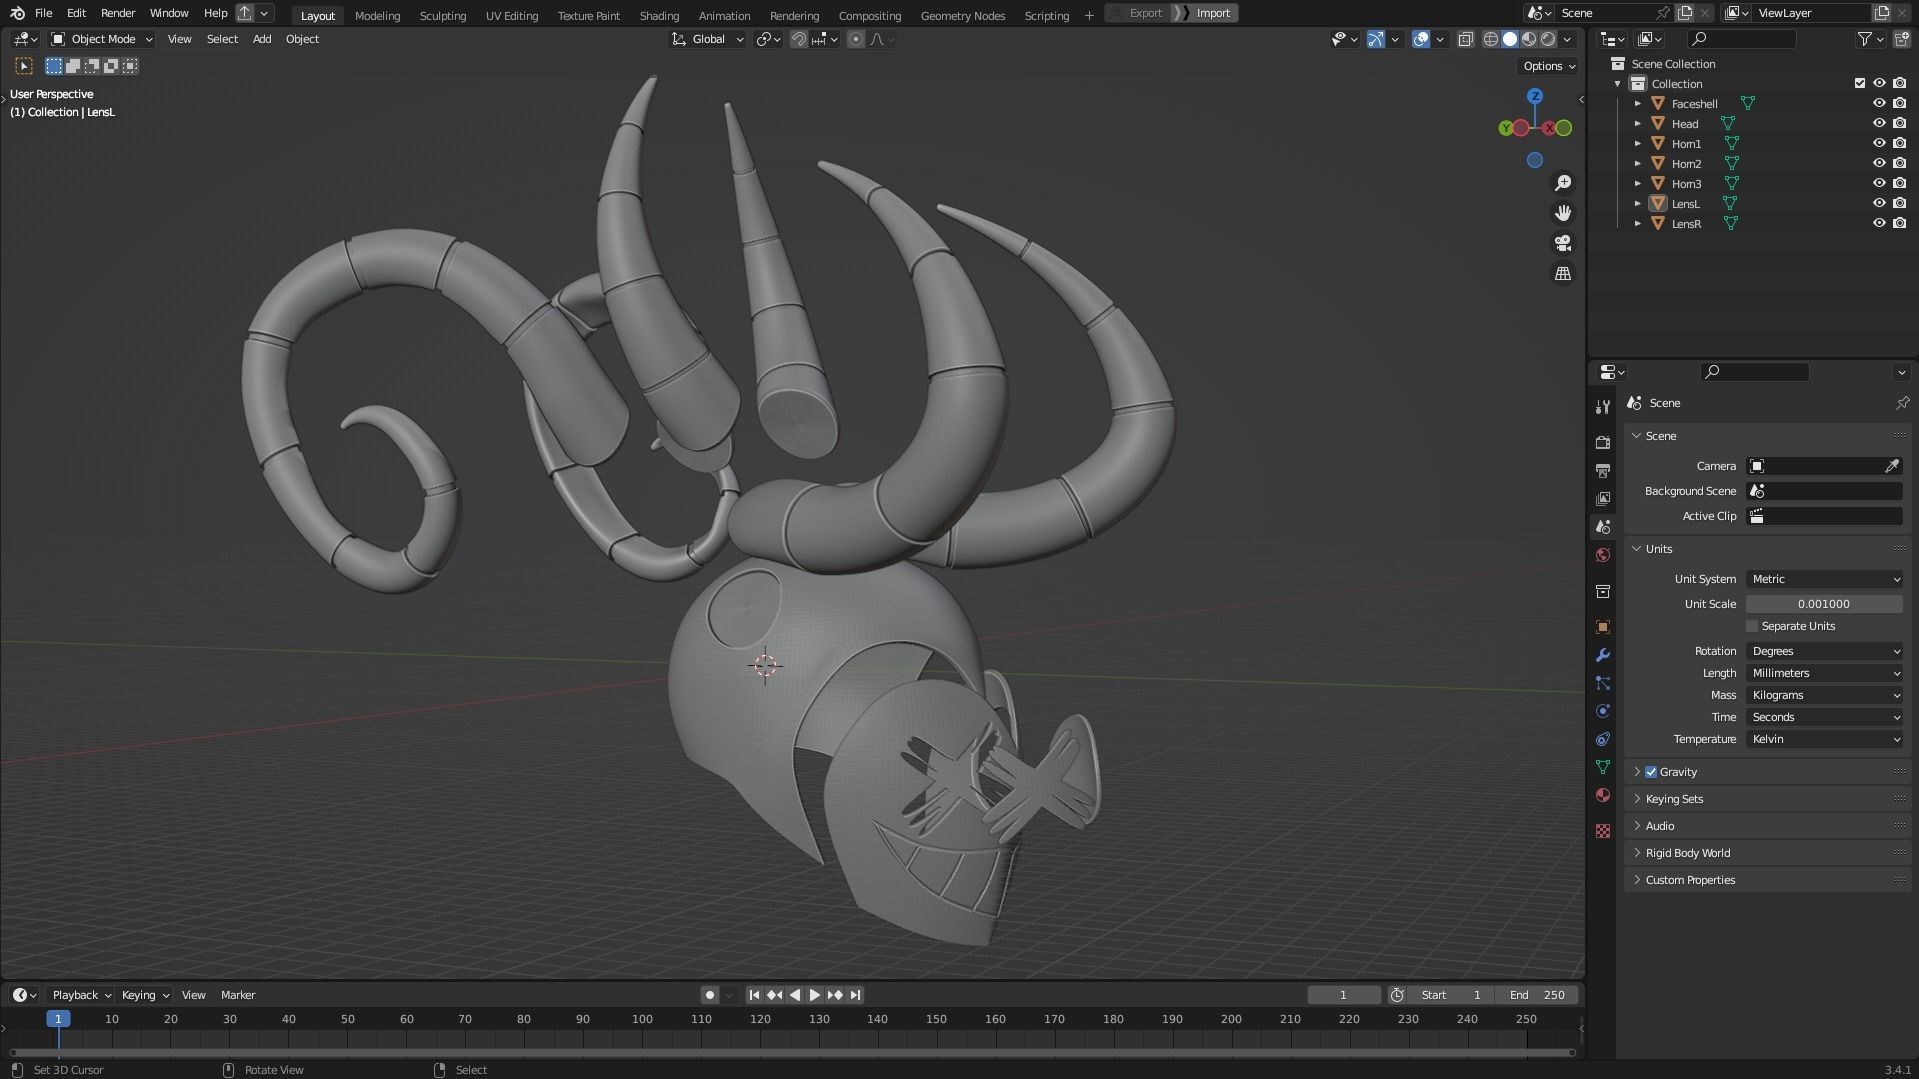
Task: Click the Unit Scale value slider
Action: [x=1824, y=604]
